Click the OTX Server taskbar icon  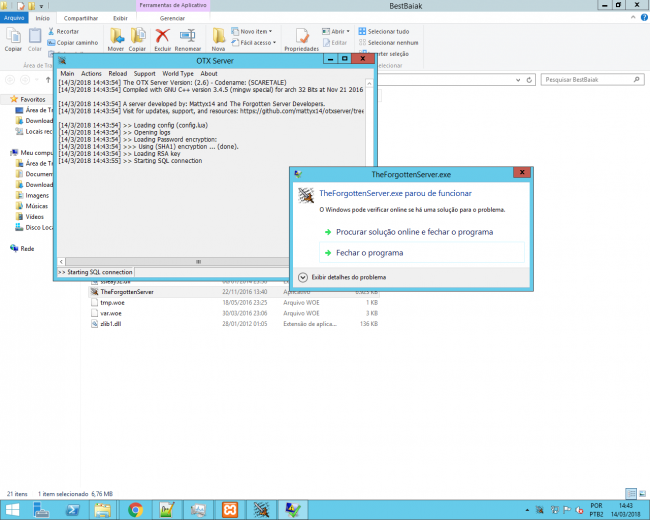[261, 510]
